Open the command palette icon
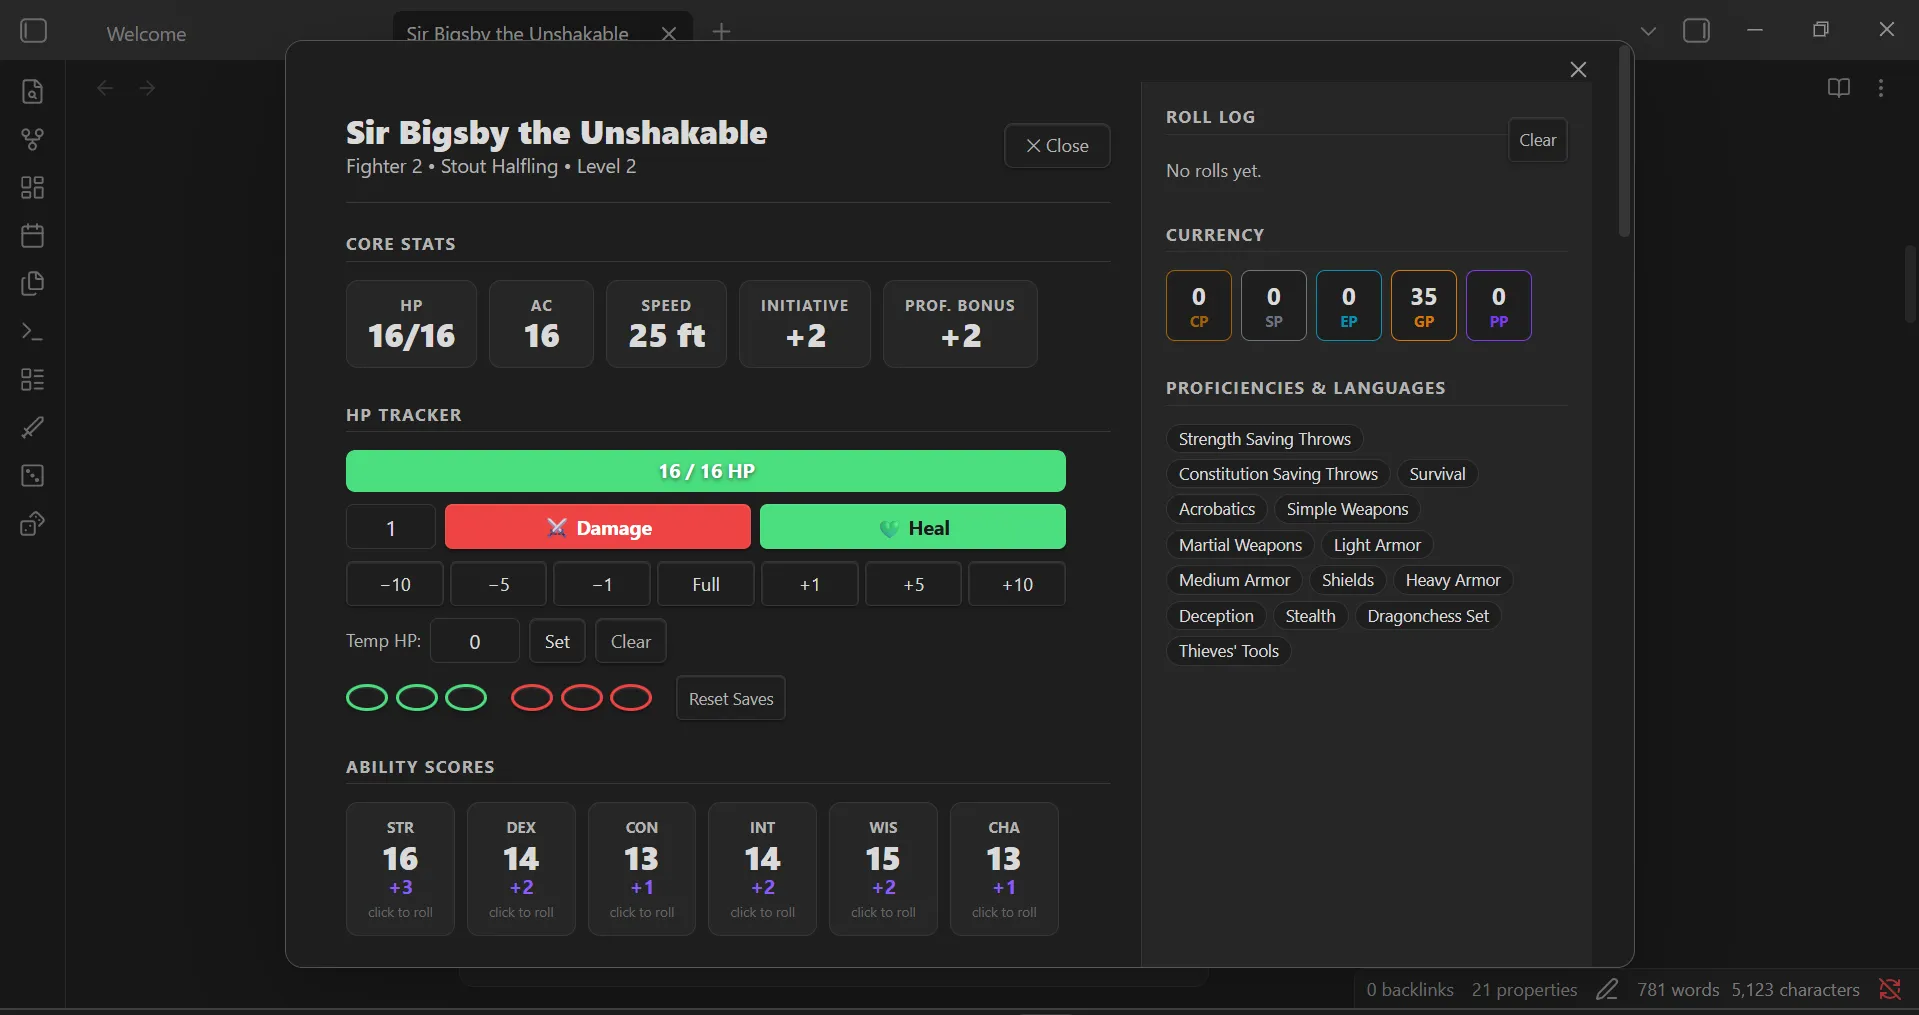Screen dimensions: 1919x1015 pyautogui.click(x=32, y=331)
